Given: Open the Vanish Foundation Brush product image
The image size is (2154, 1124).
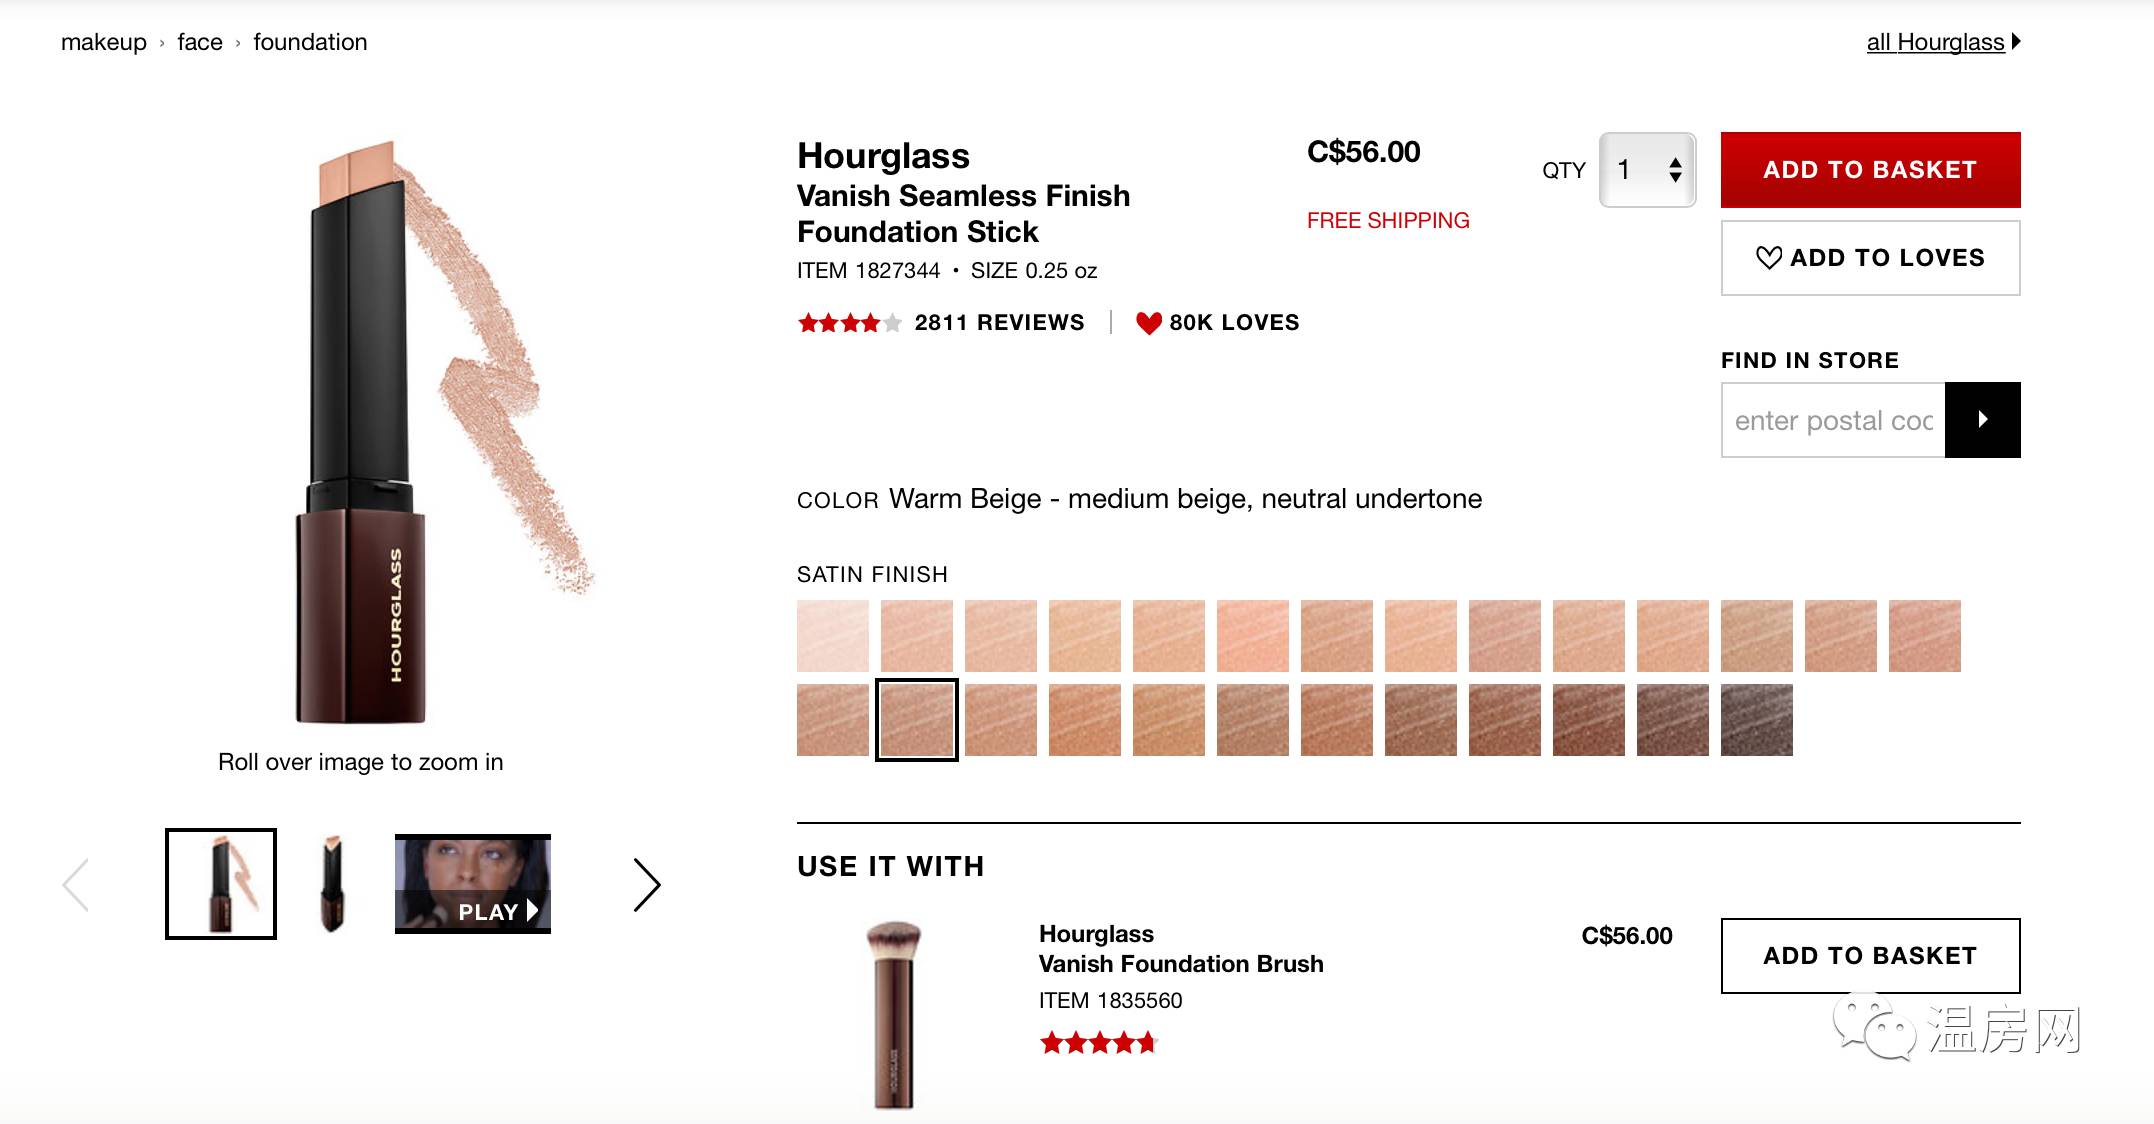Looking at the screenshot, I should pos(893,1015).
